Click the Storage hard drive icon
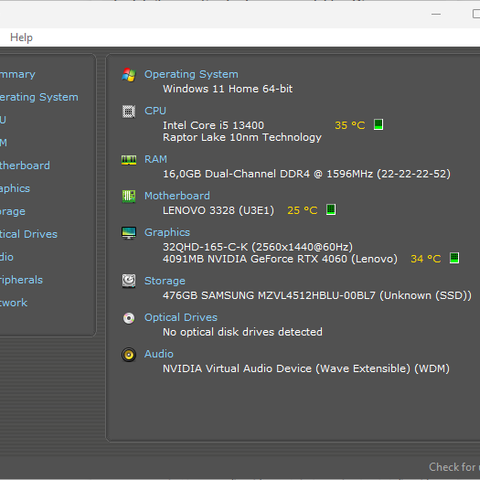 129,281
